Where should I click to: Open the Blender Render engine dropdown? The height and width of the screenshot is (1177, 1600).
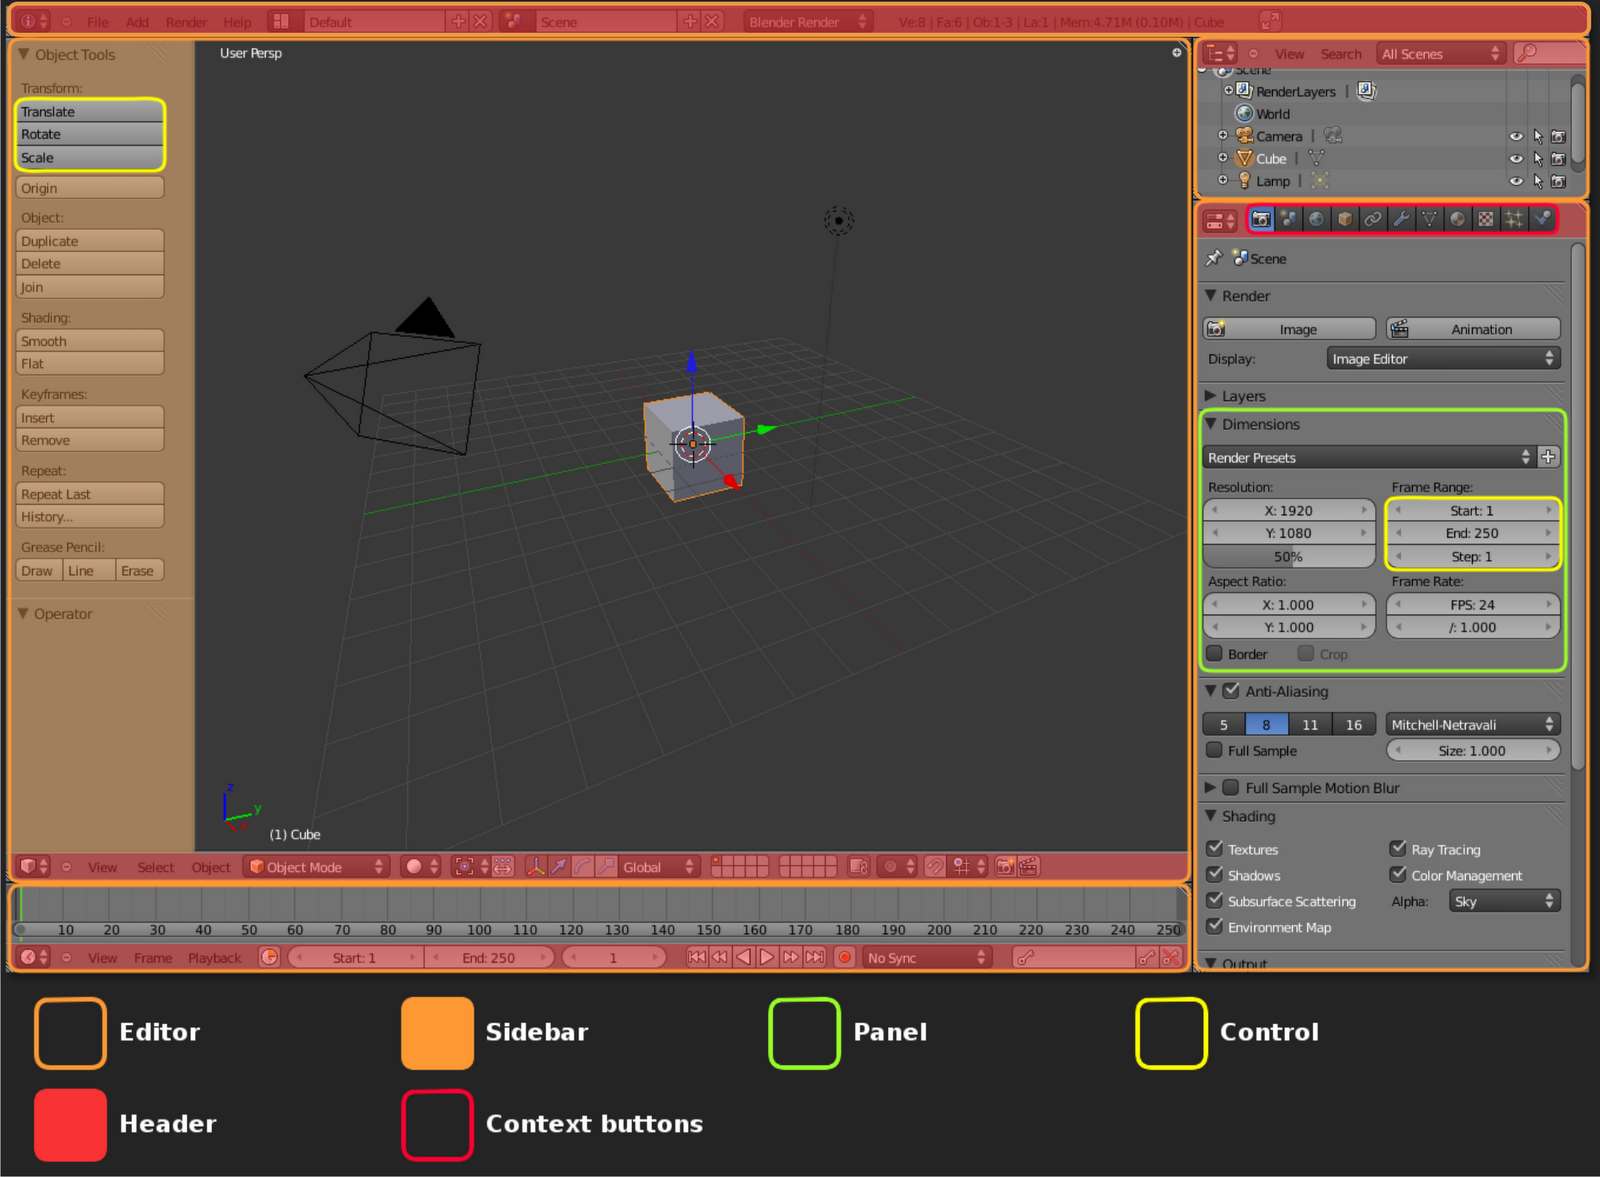pyautogui.click(x=808, y=22)
